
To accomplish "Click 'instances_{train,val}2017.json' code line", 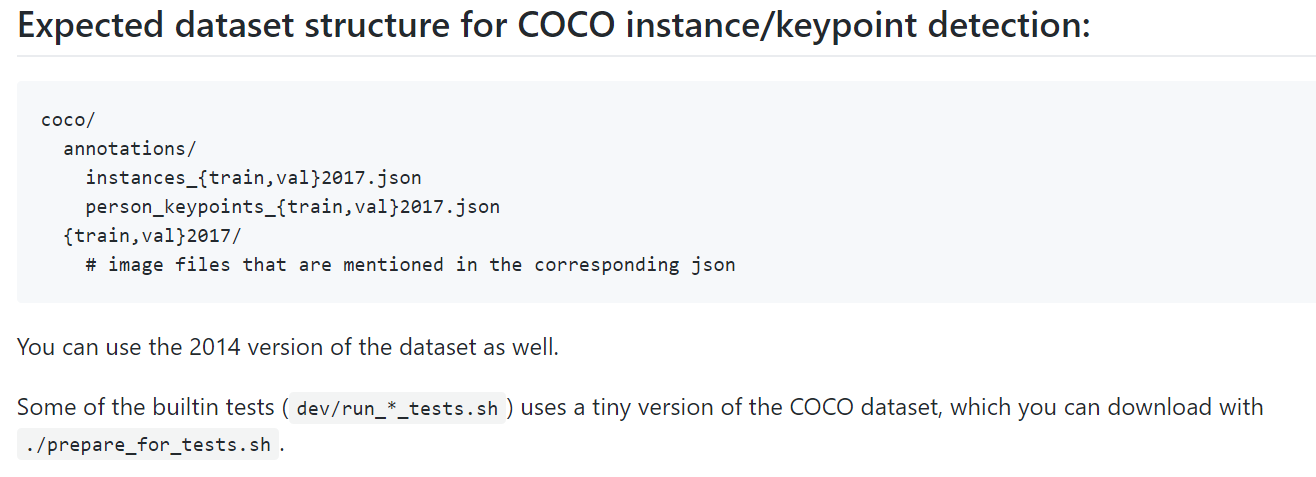I will coord(253,178).
